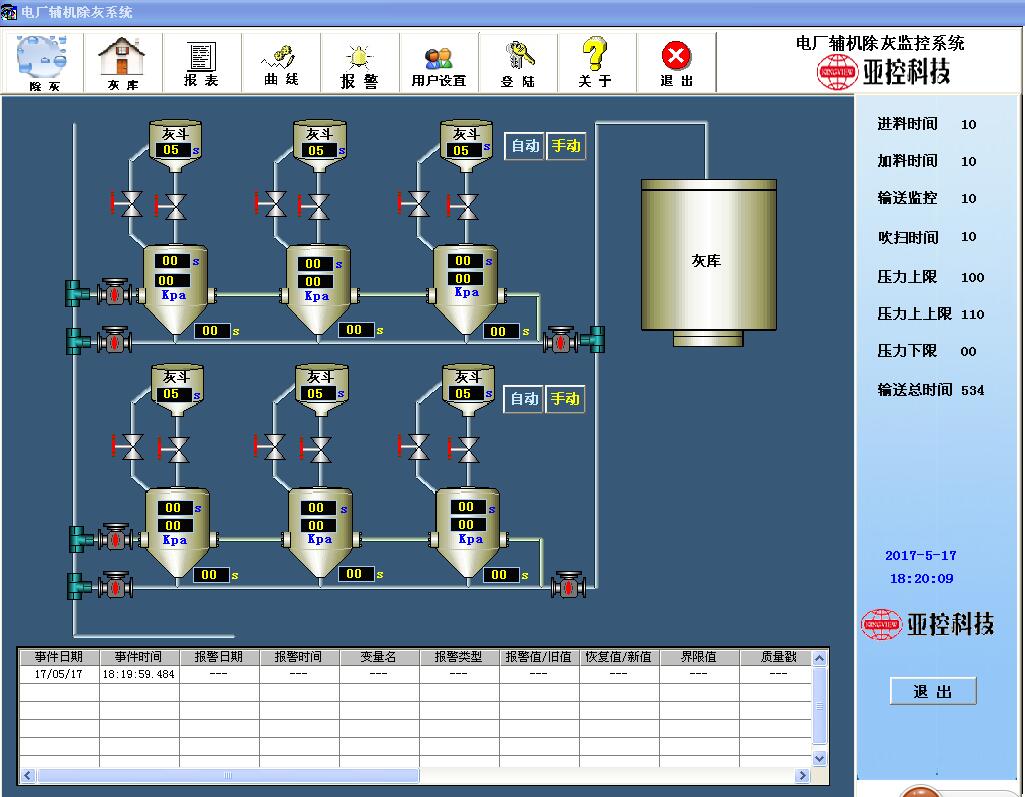Click the 变量名 column header in the event list
Screen dimensions: 1025x797
point(381,656)
